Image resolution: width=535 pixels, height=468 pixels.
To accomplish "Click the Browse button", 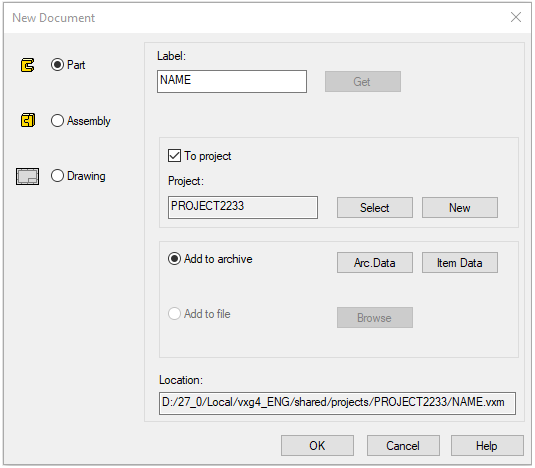I will 375,318.
